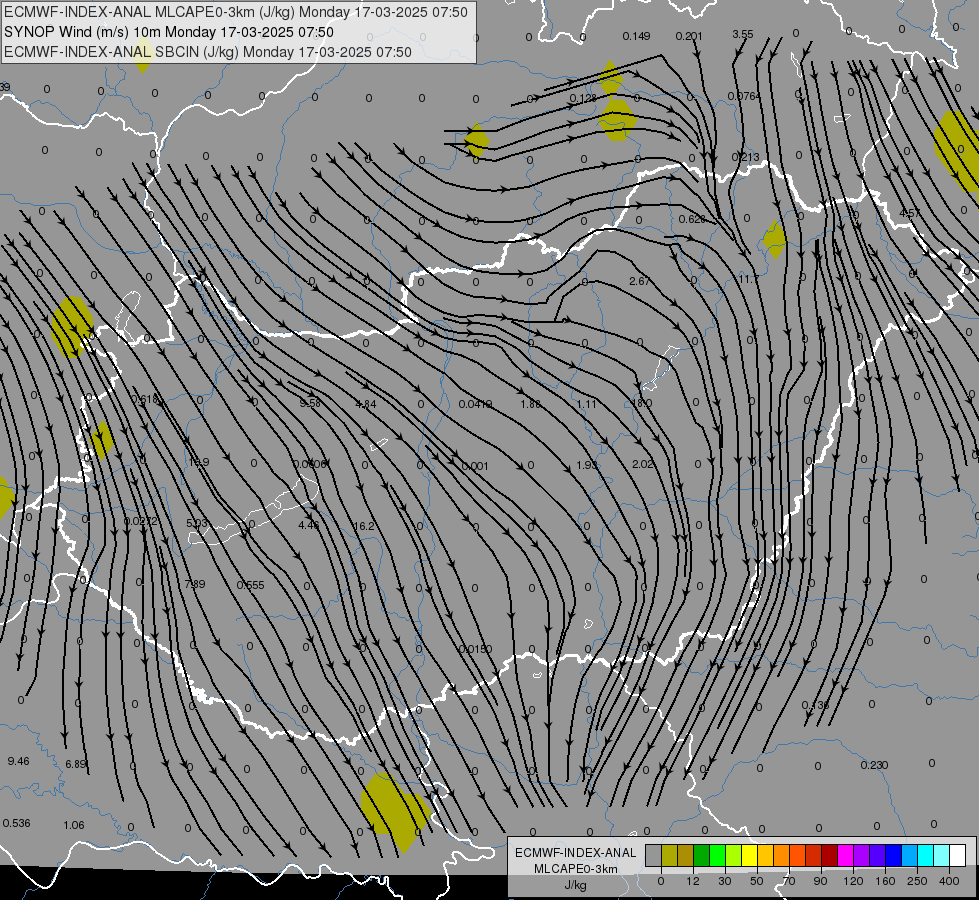Viewport: 979px width, 900px height.
Task: Select the purple swatch next to magenta
Action: (x=862, y=855)
